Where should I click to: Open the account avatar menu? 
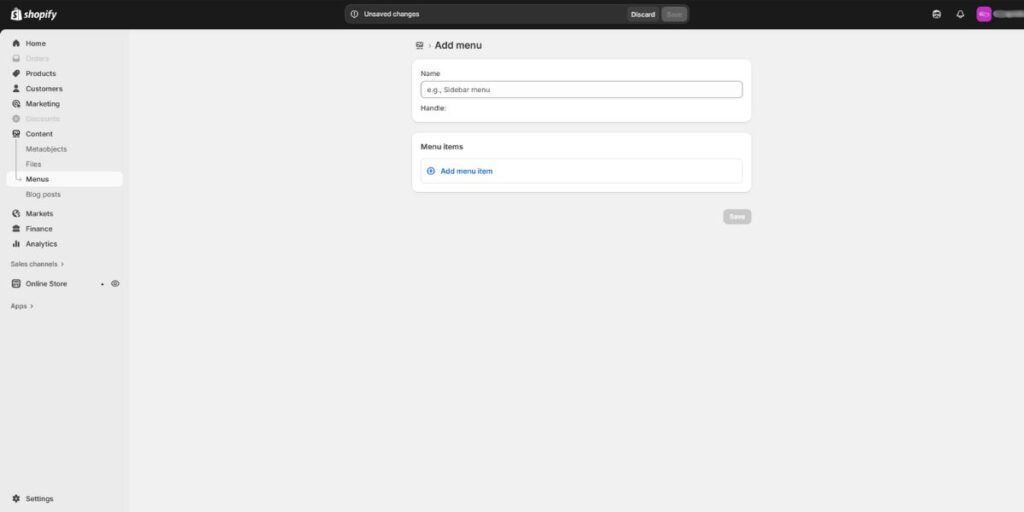[984, 14]
